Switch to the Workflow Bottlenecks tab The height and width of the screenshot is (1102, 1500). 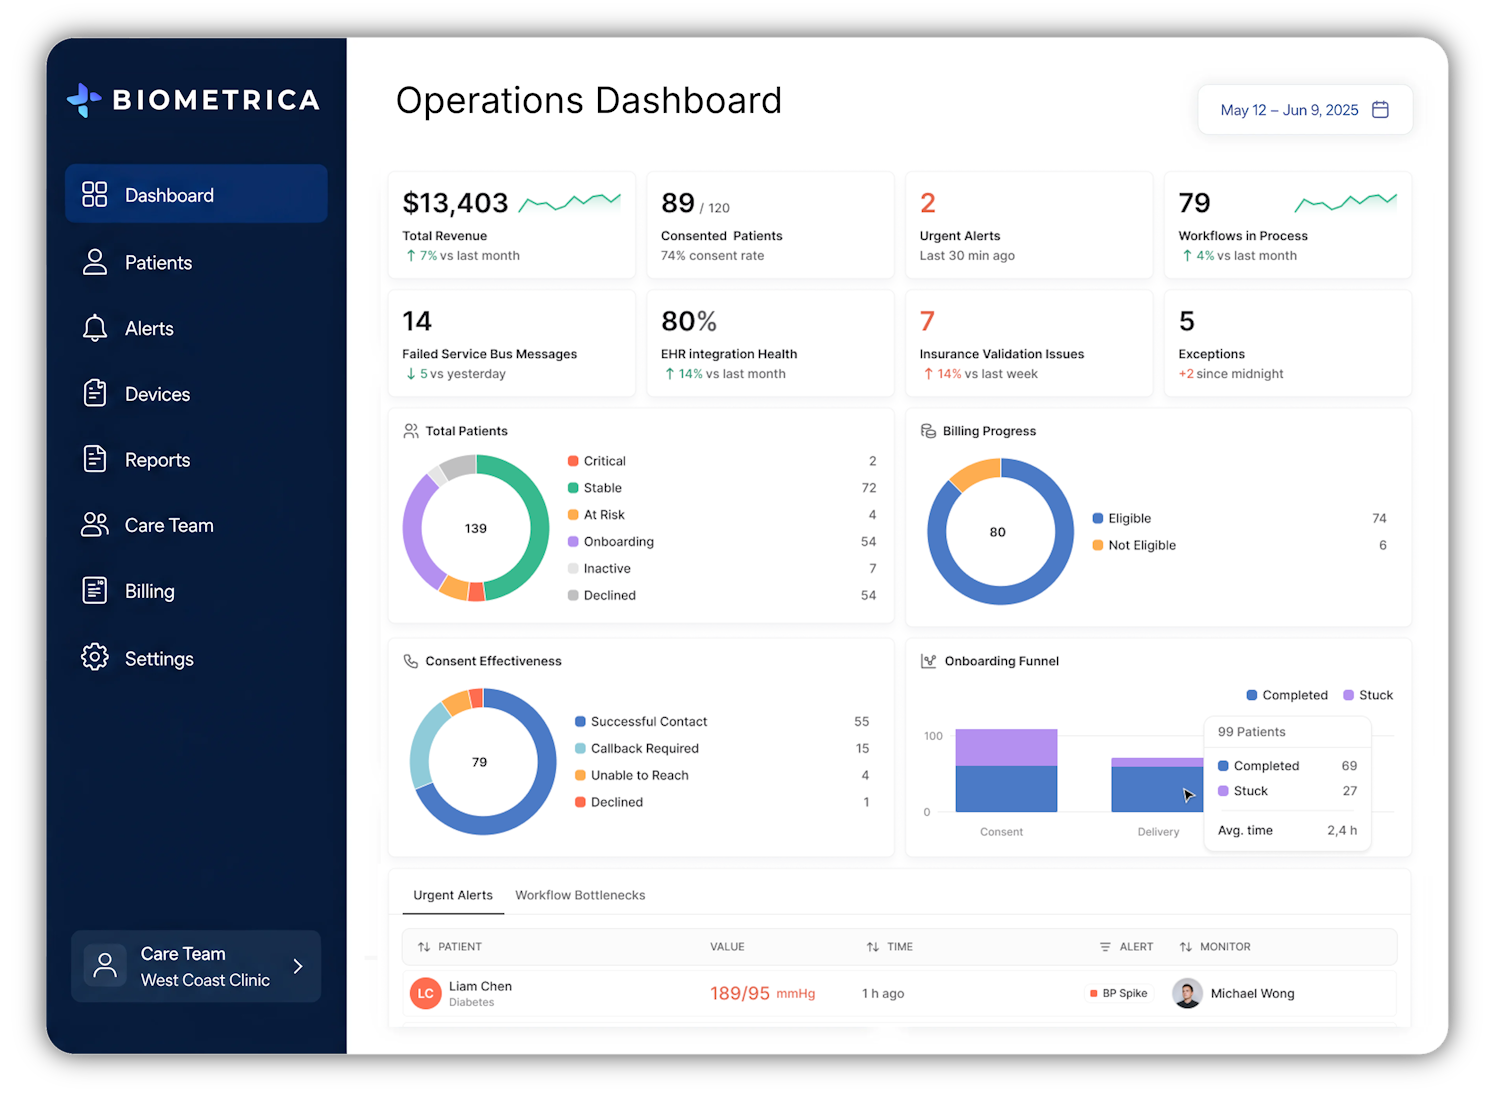tap(580, 895)
